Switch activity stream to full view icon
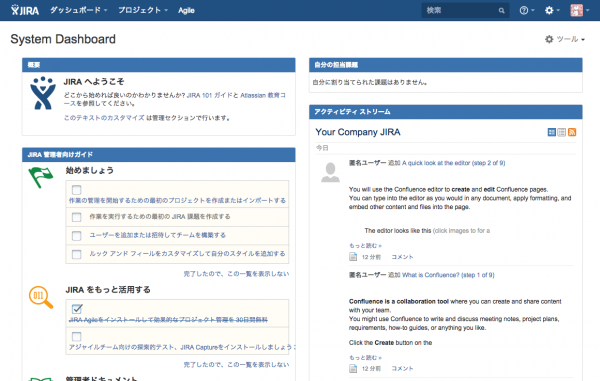This screenshot has width=600, height=381. [x=551, y=132]
